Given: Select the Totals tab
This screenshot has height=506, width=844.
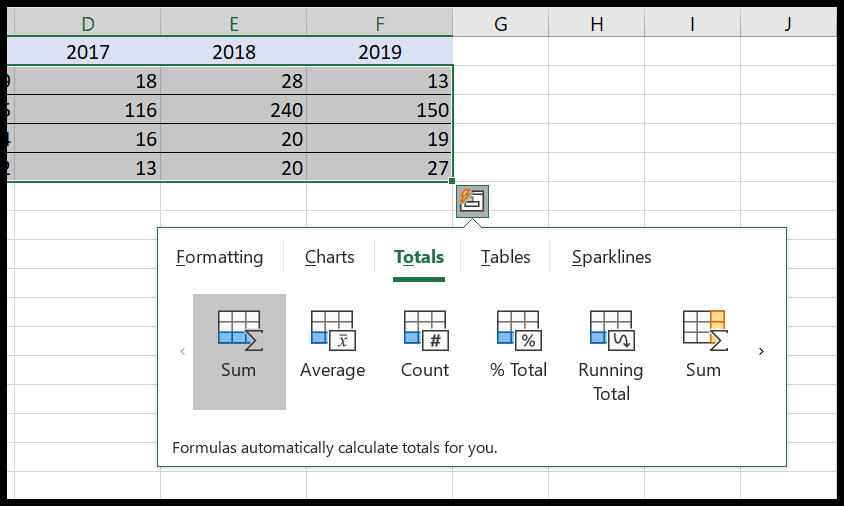Looking at the screenshot, I should 419,257.
